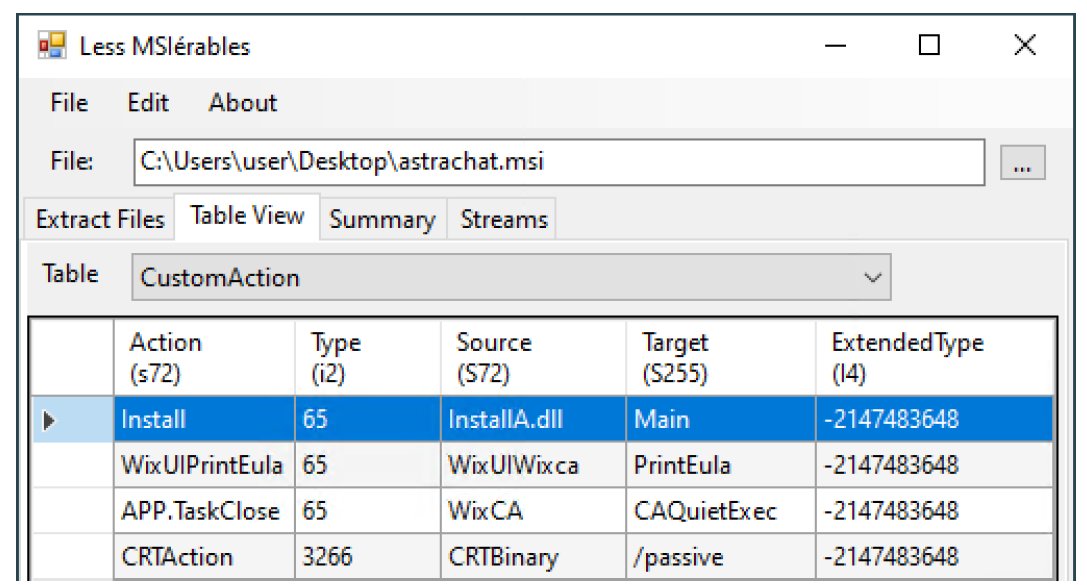Switch to the Streams tab

504,220
